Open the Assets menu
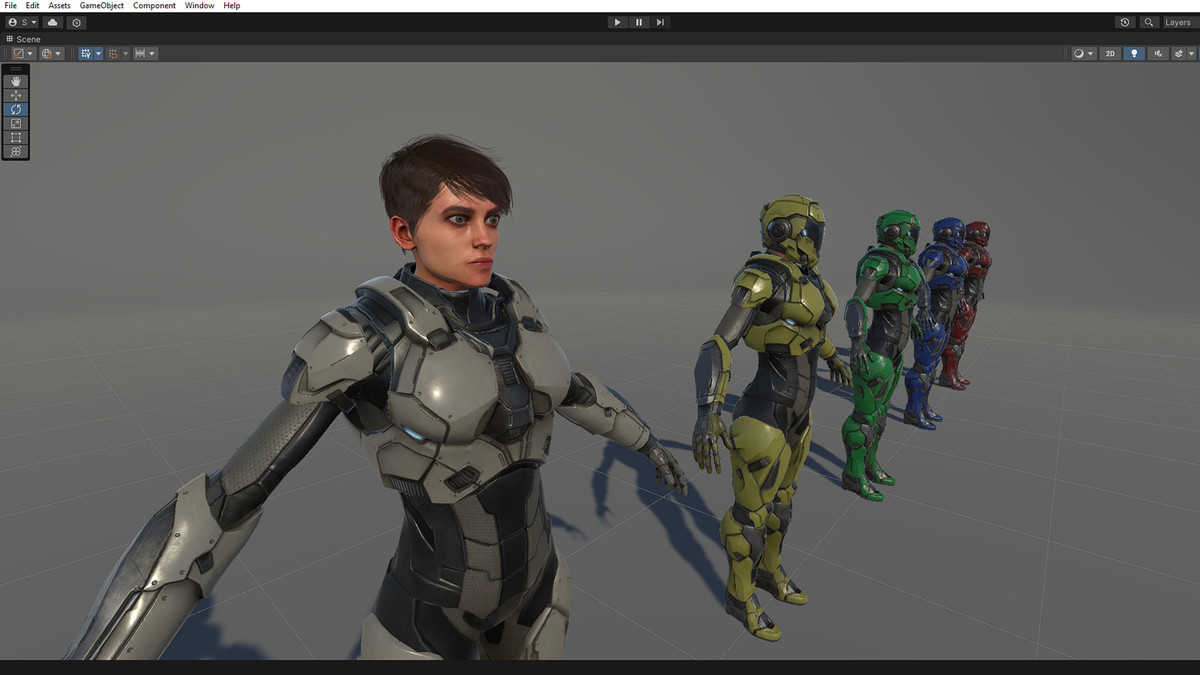The width and height of the screenshot is (1200, 675). 60,6
